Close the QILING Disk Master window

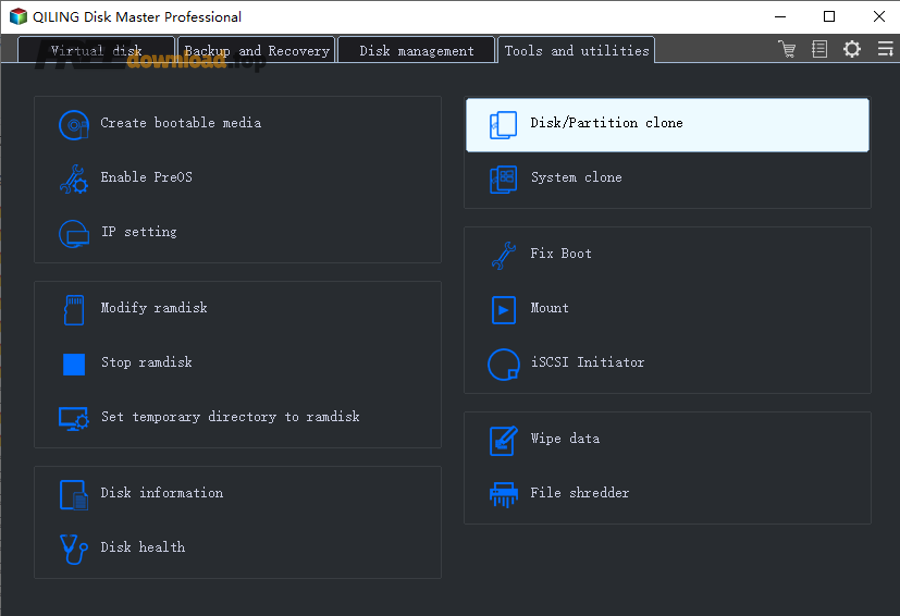(x=879, y=17)
